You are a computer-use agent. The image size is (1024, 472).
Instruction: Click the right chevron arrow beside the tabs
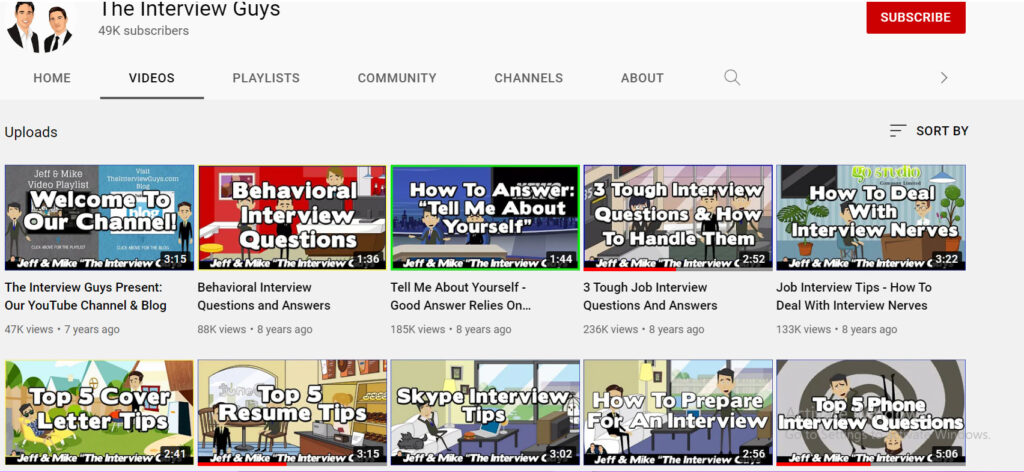pyautogui.click(x=943, y=78)
